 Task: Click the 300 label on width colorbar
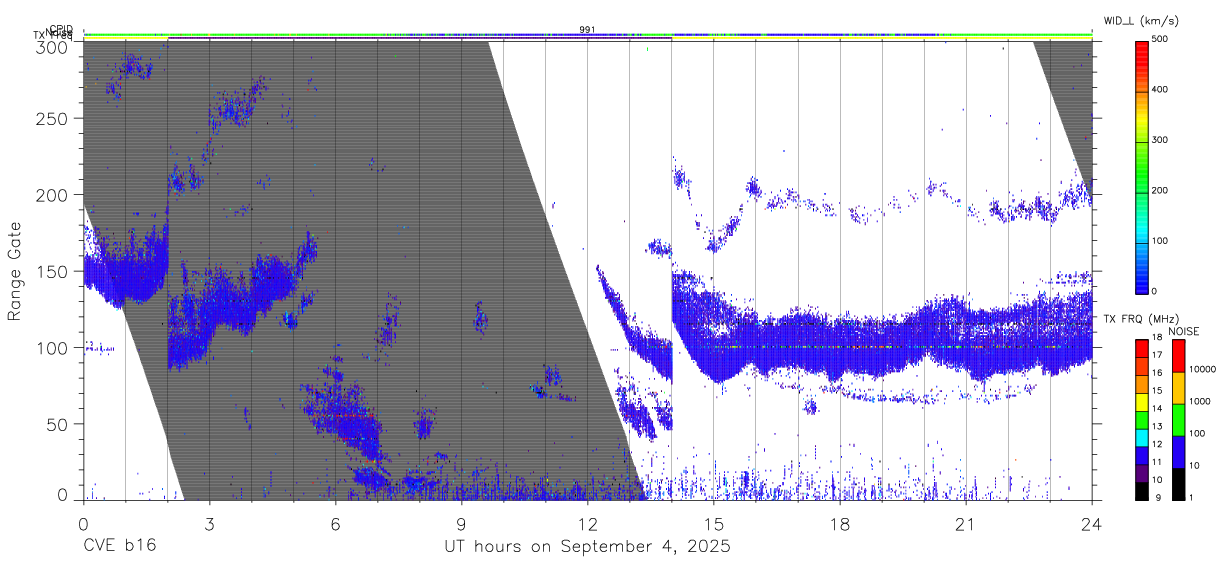click(1161, 140)
